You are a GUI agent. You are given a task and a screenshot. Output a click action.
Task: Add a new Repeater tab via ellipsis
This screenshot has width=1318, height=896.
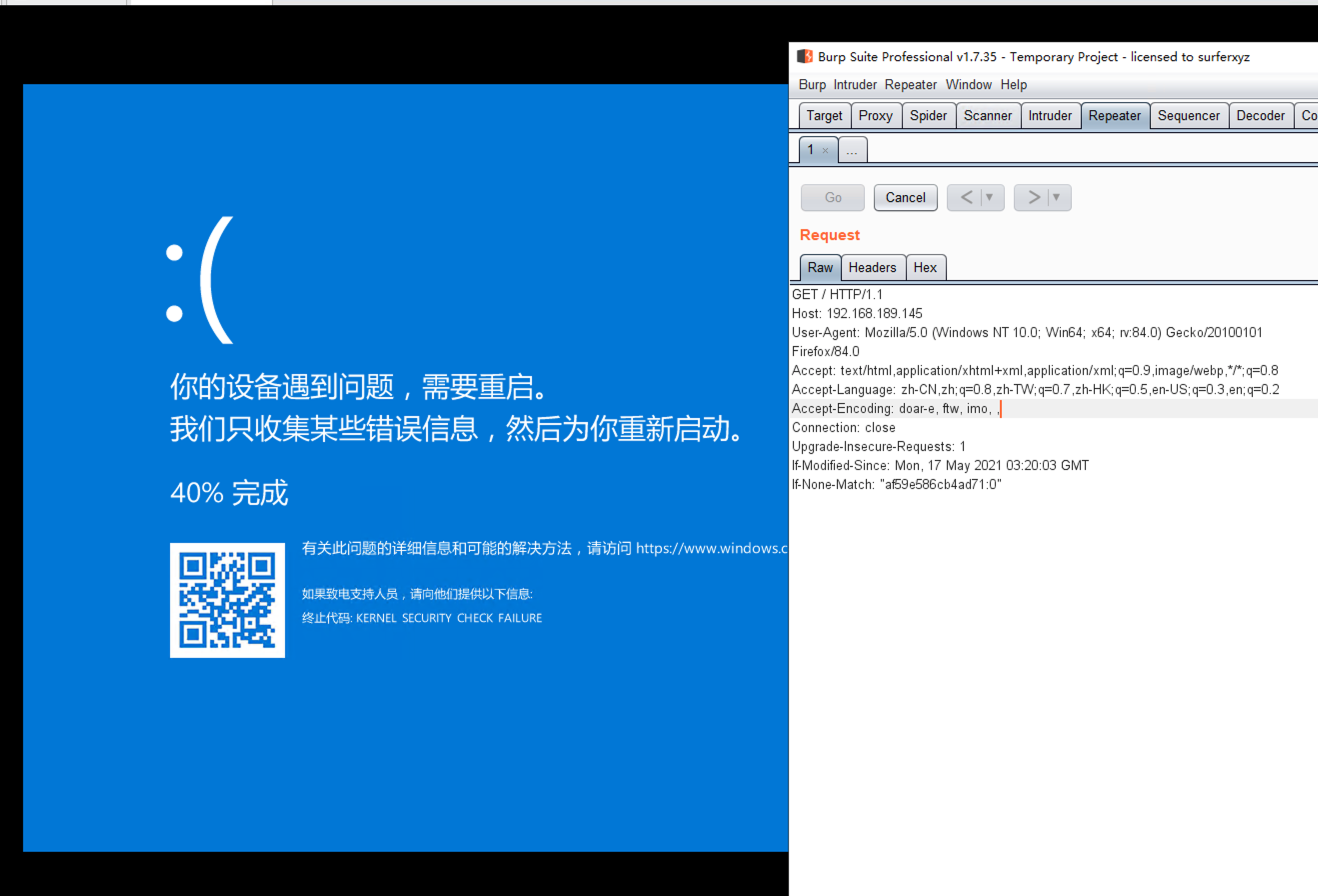coord(852,150)
